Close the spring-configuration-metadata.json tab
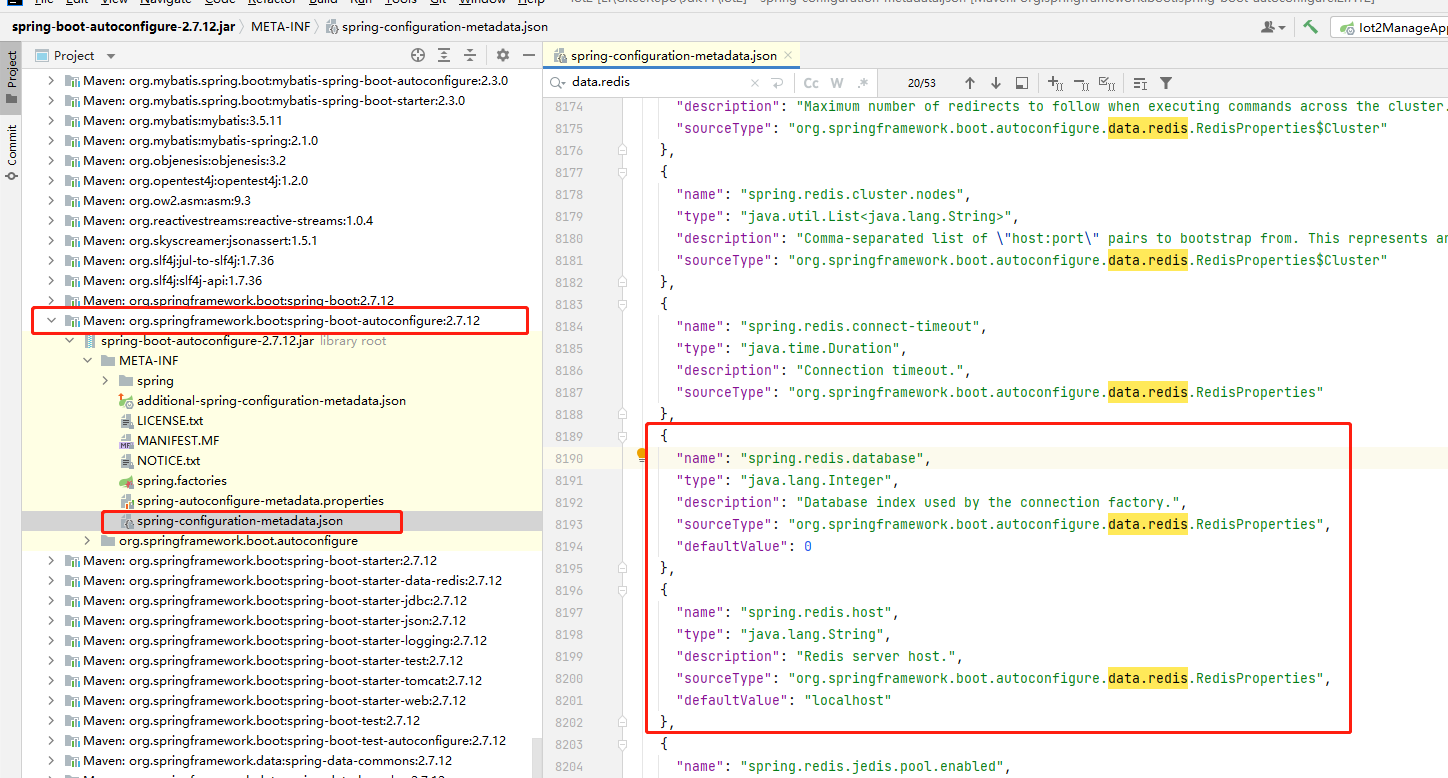The image size is (1448, 778). (x=788, y=56)
